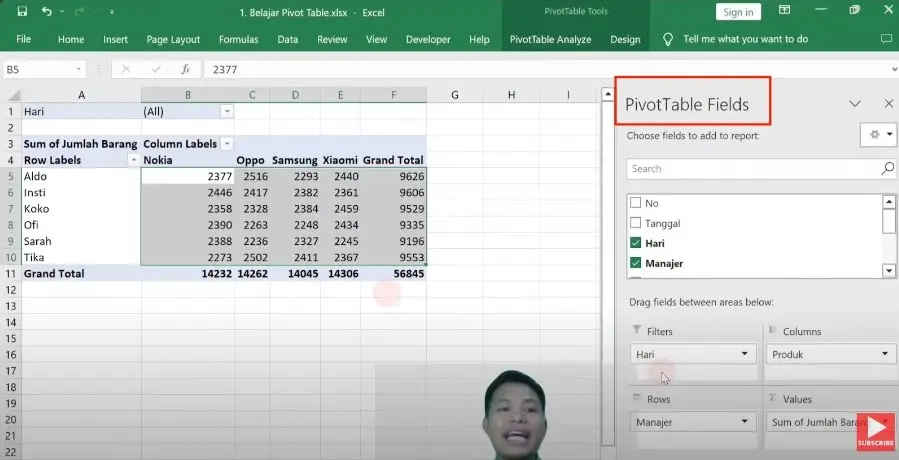Screen dimensions: 899x460
Task: Select grand total value 56845
Action: [x=393, y=274]
